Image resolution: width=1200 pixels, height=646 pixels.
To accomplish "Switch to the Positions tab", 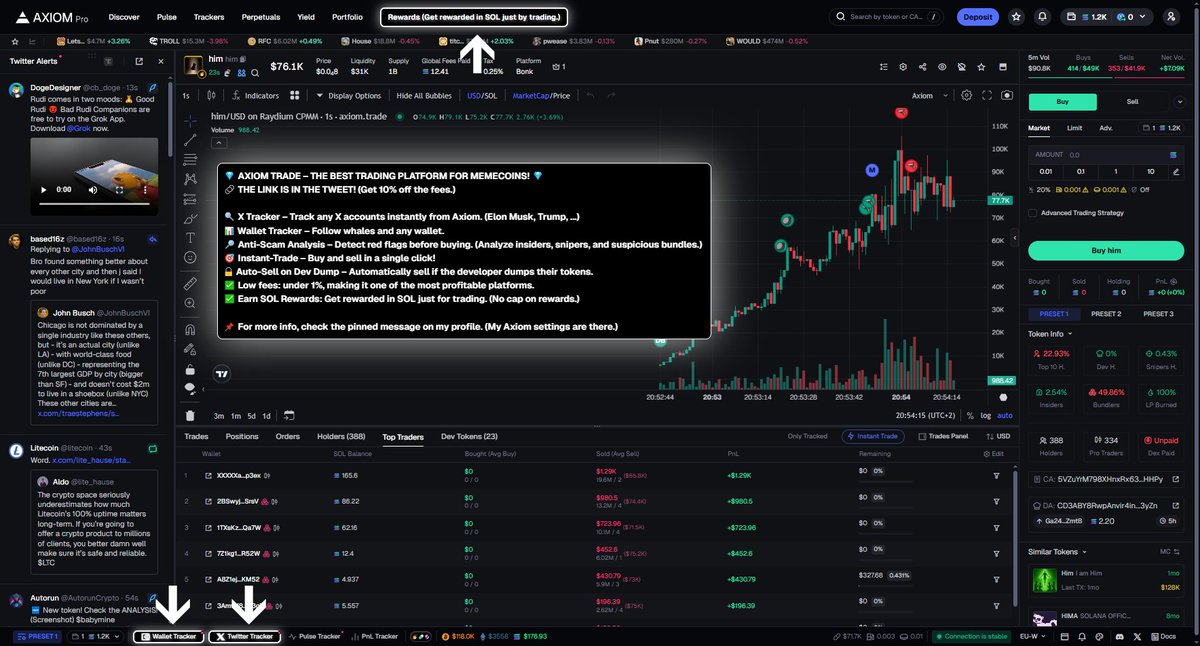I will tap(242, 437).
